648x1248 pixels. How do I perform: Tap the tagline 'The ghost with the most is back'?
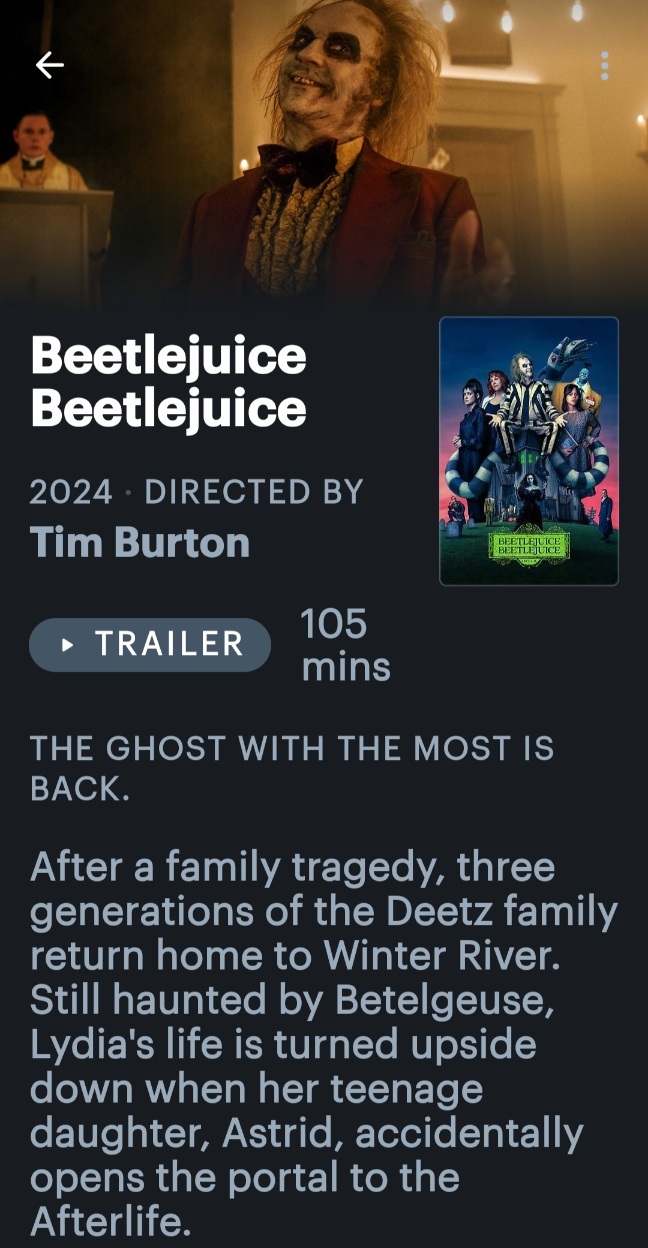[x=291, y=767]
